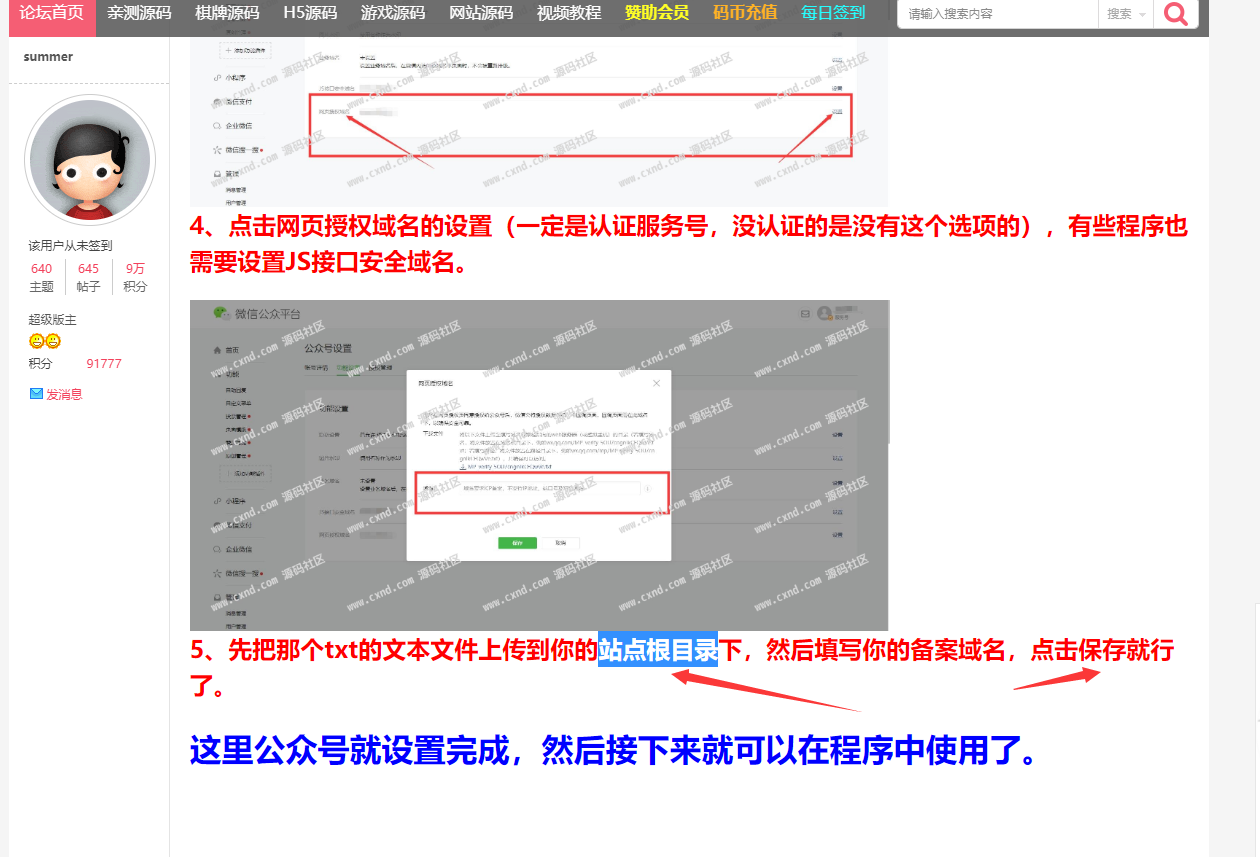This screenshot has width=1260, height=857.
Task: Open the 游戏源码 nav item
Action: pyautogui.click(x=393, y=14)
